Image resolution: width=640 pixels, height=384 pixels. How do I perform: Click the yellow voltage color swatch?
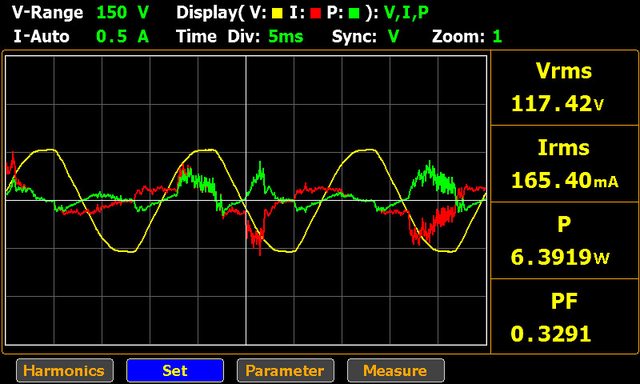[278, 13]
